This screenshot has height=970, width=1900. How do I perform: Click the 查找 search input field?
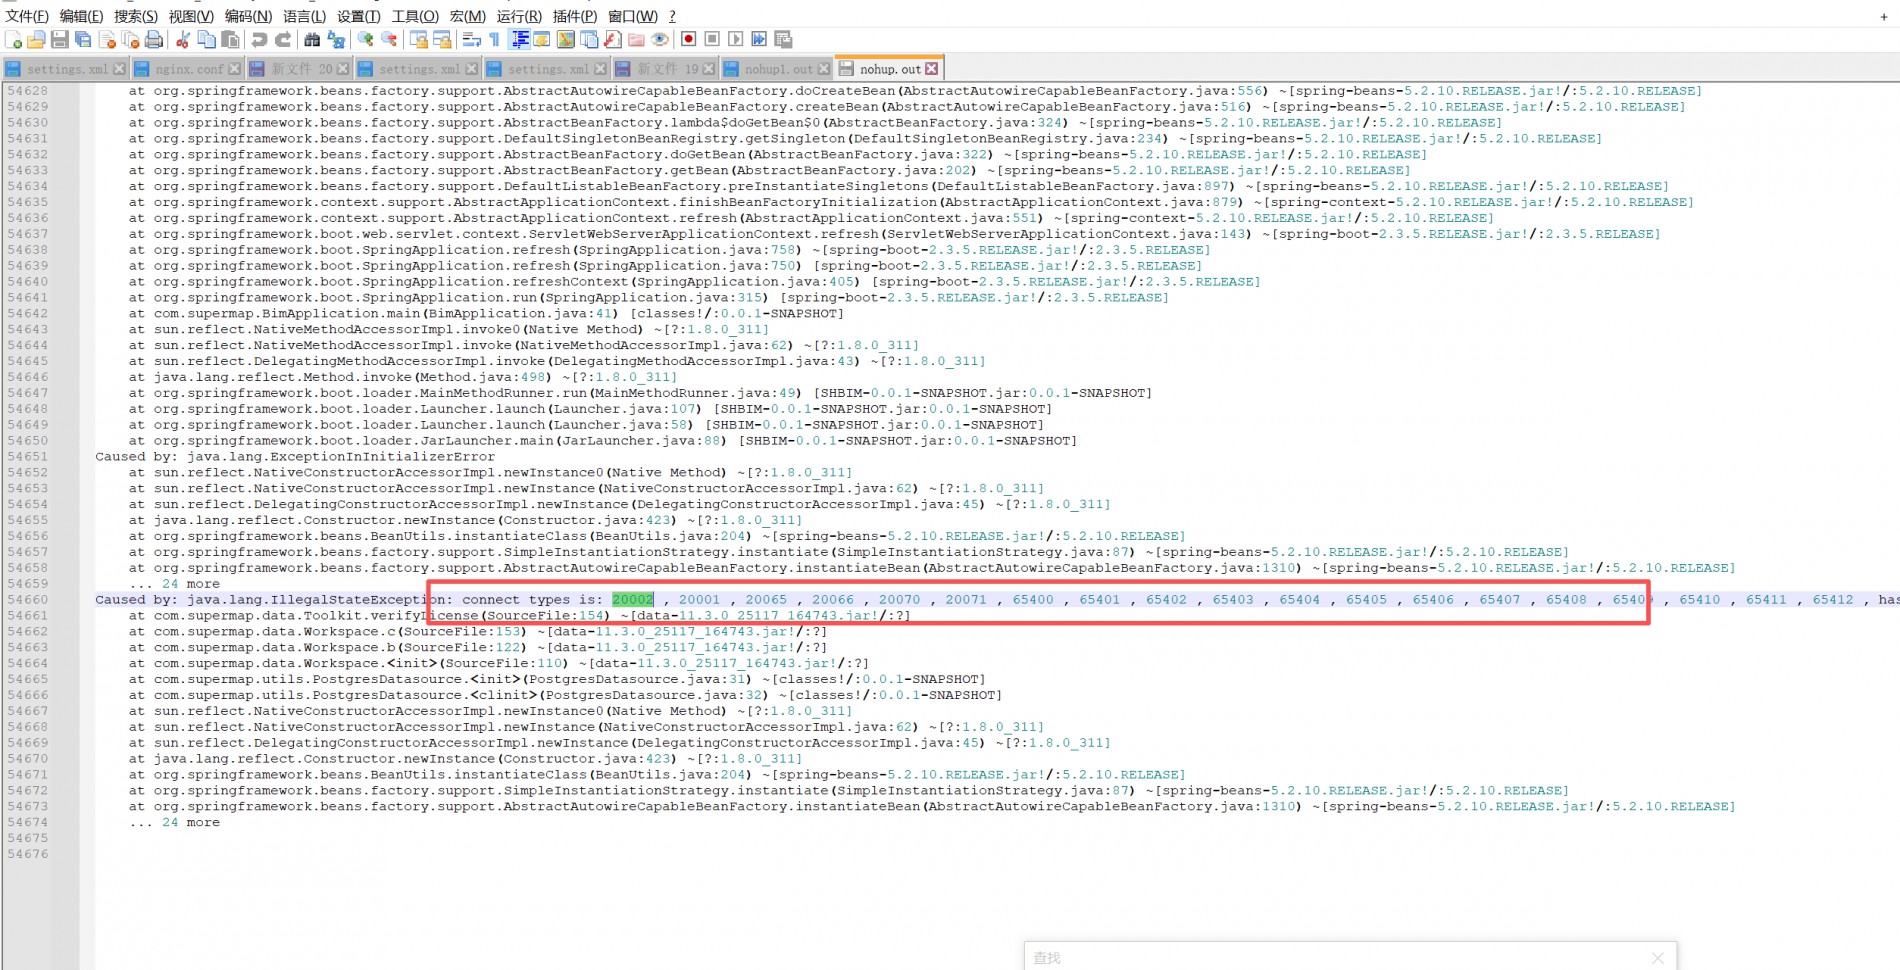tap(1330, 957)
